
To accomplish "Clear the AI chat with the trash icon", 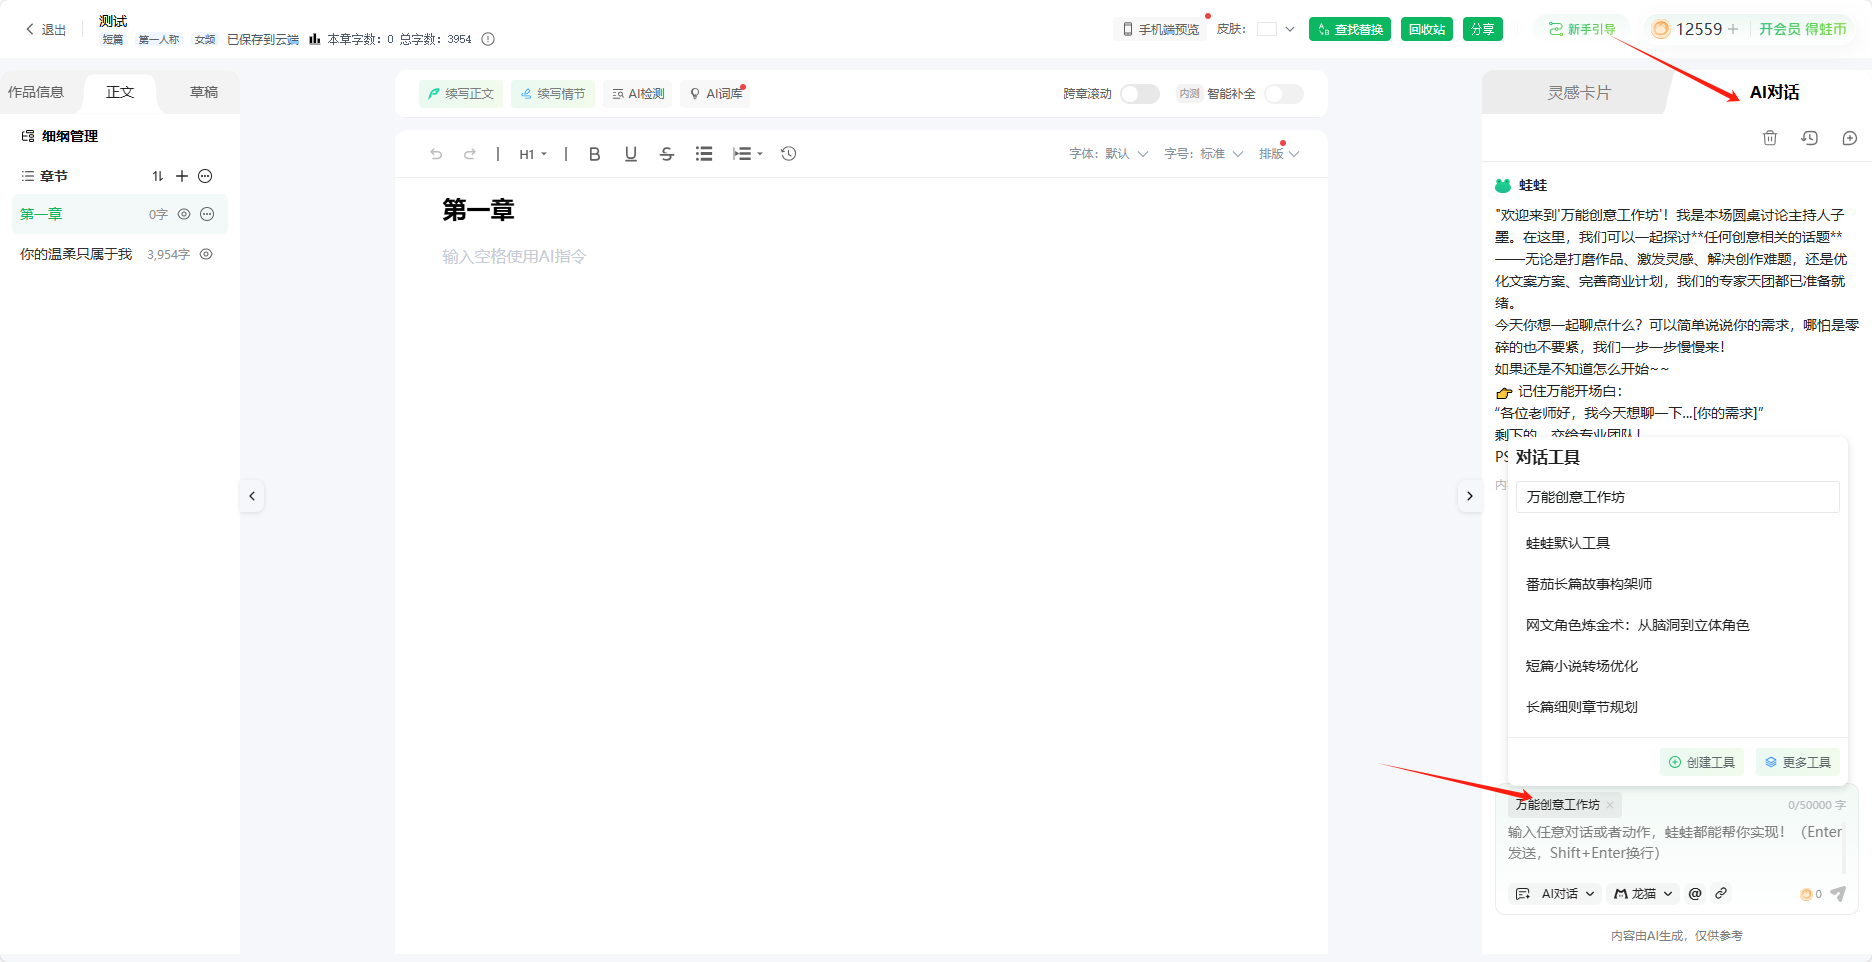I will coord(1770,138).
